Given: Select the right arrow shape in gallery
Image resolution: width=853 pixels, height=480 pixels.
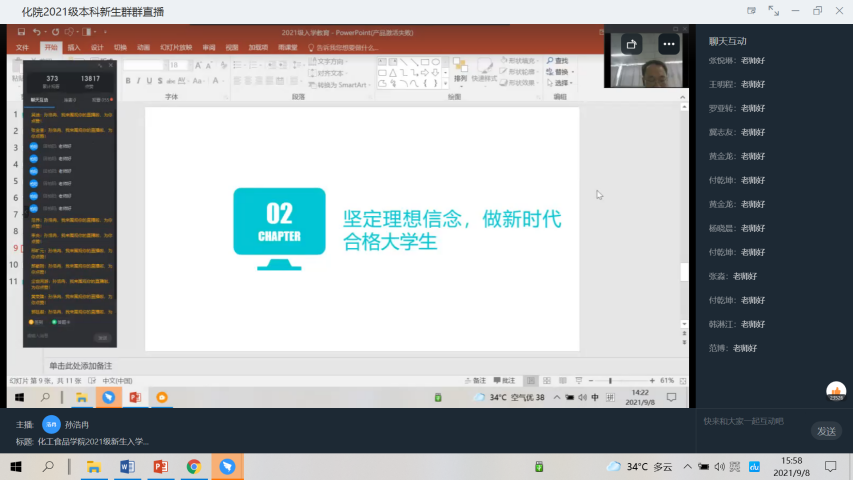Looking at the screenshot, I should tap(425, 72).
